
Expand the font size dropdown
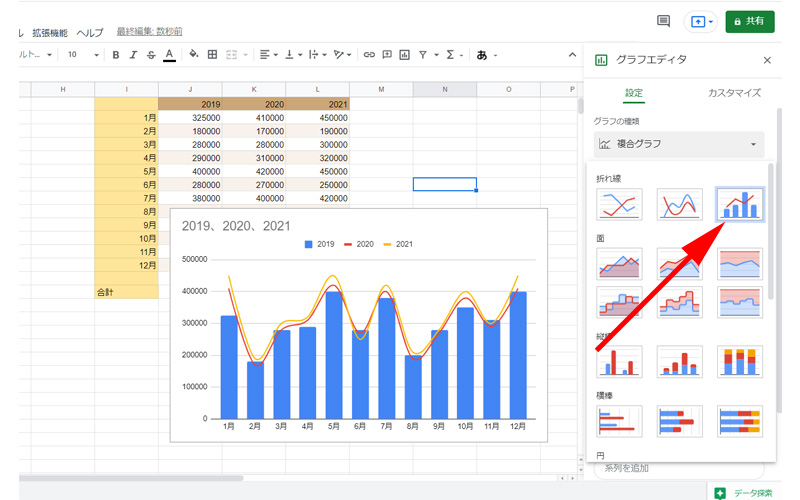pyautogui.click(x=96, y=55)
